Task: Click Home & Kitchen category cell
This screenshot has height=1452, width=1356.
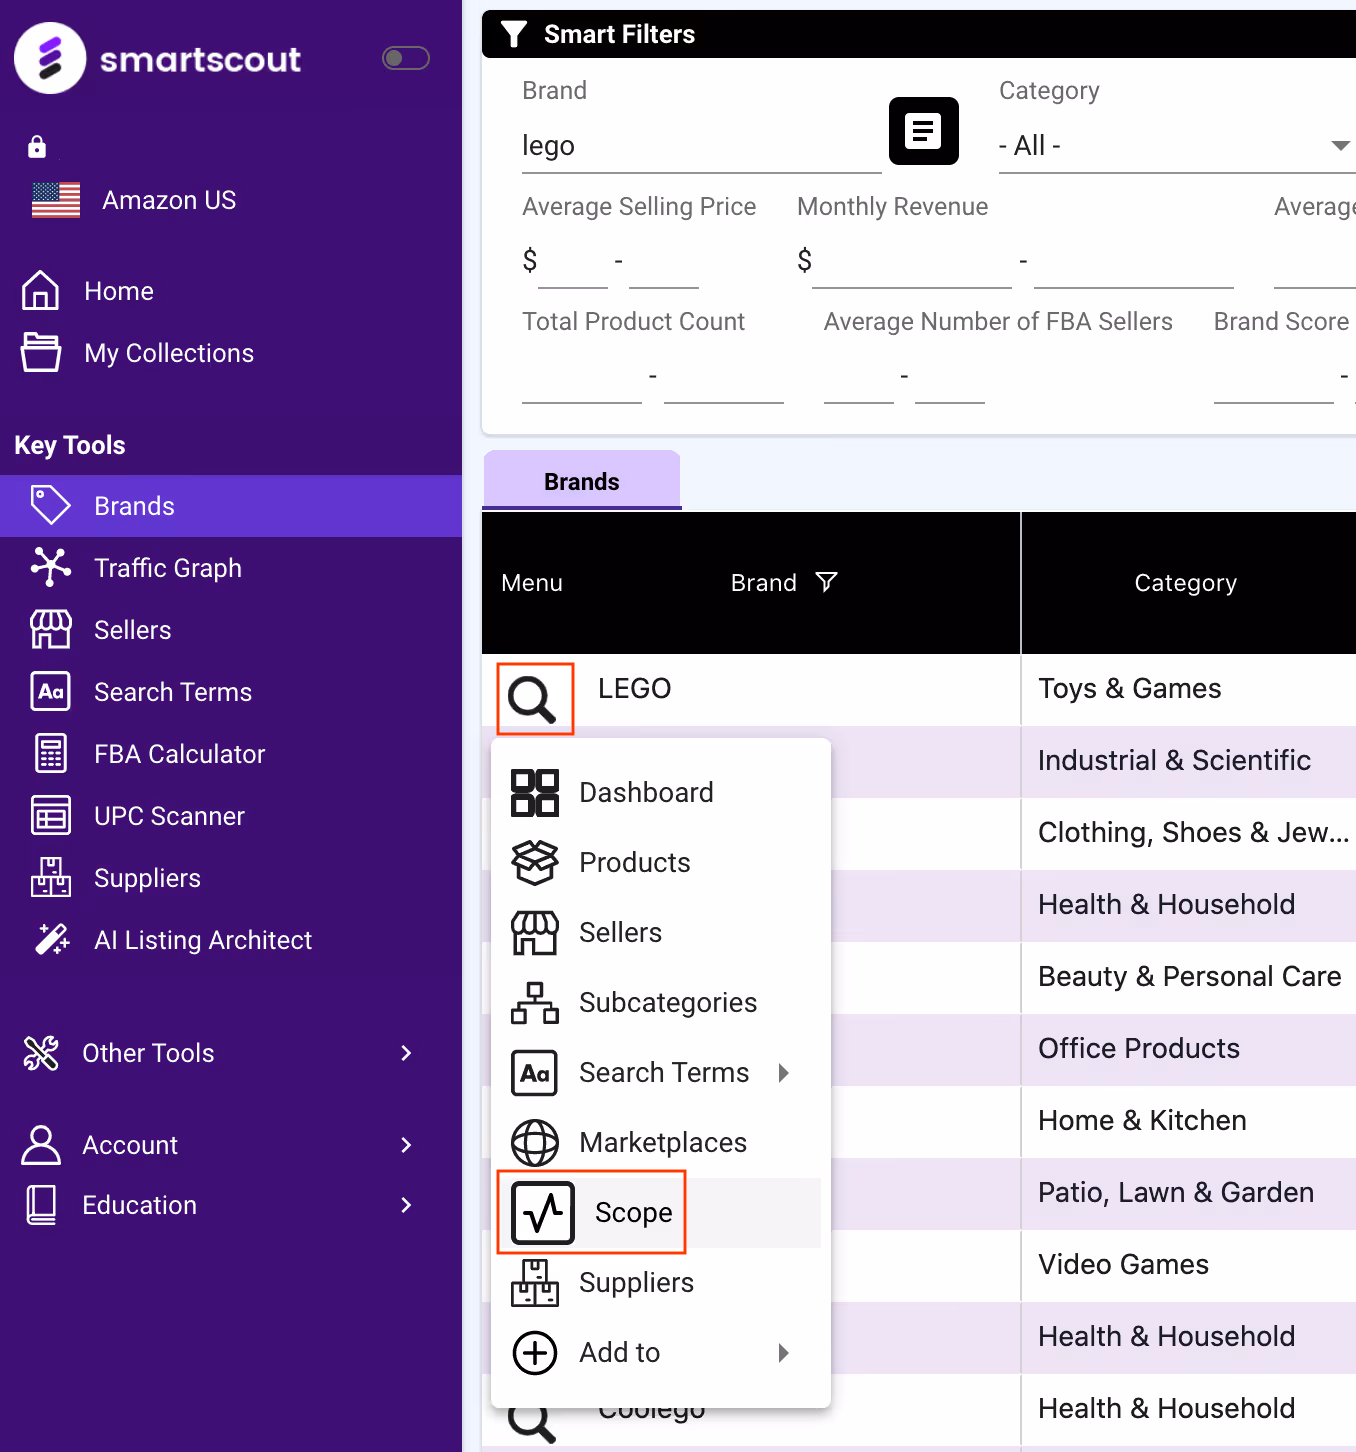Action: [x=1188, y=1121]
